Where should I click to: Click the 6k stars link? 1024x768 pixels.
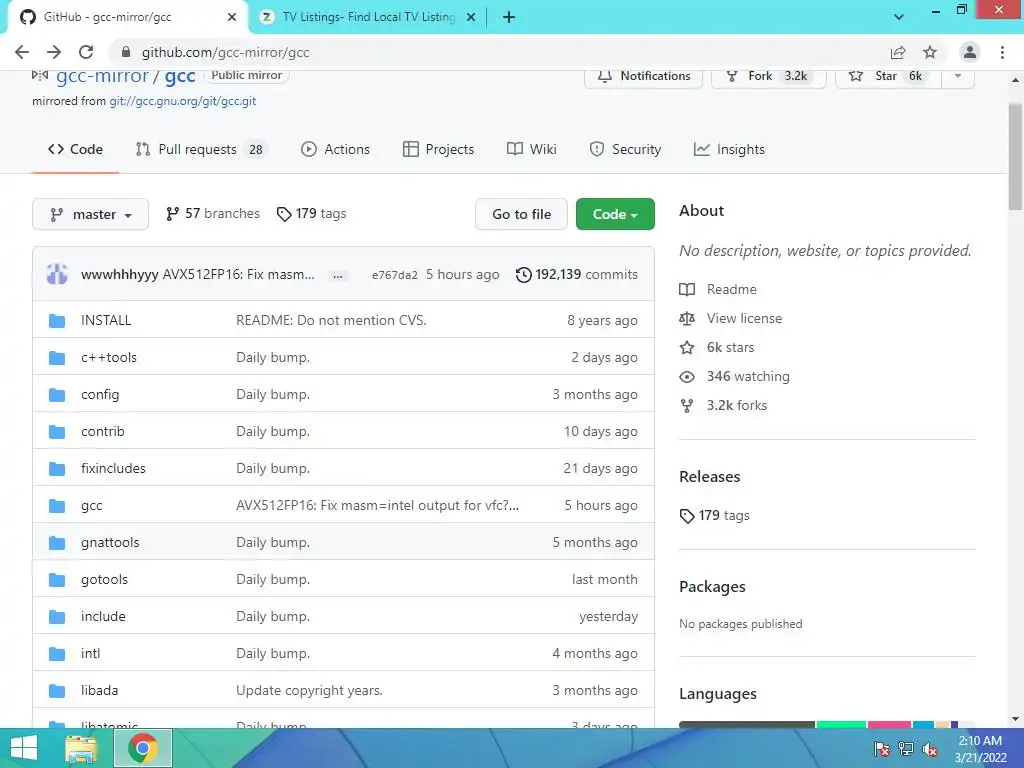coord(717,347)
